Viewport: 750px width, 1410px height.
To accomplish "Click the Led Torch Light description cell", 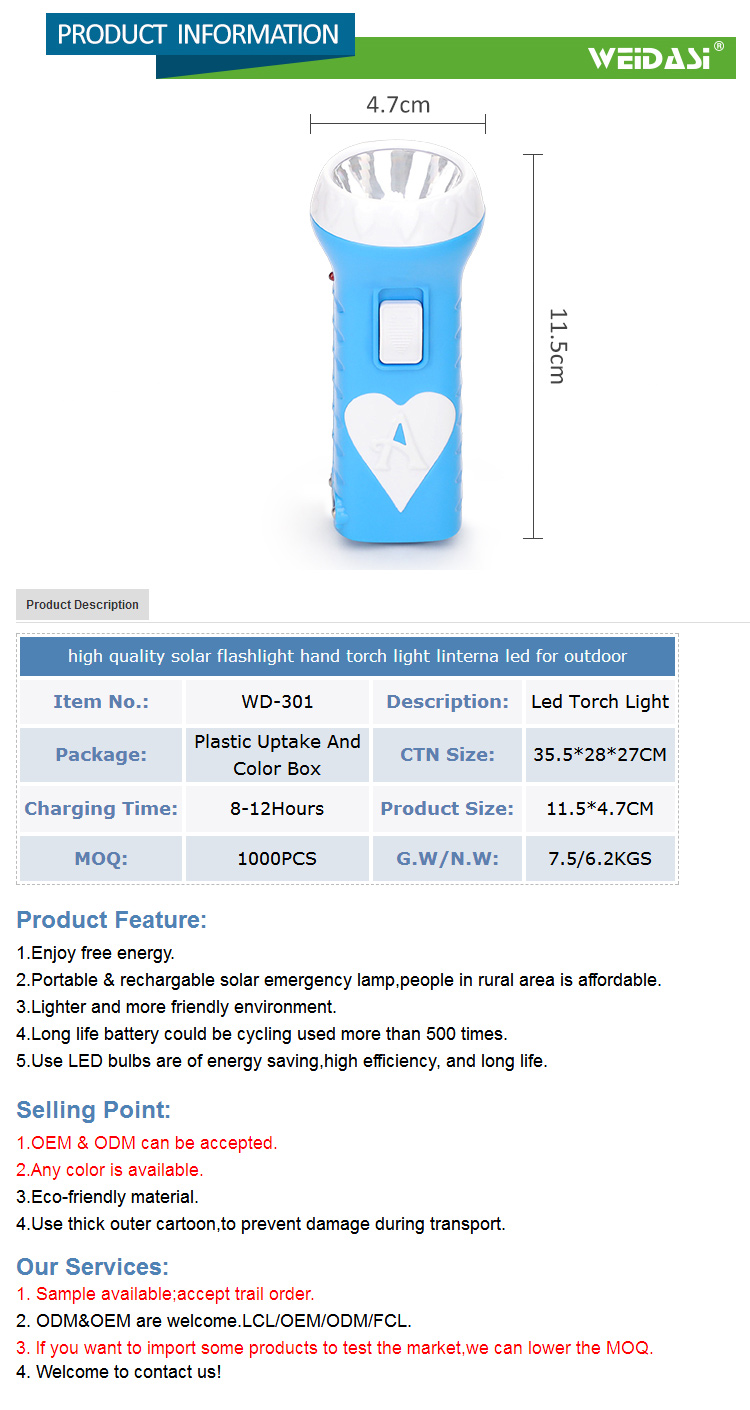I will coord(600,702).
